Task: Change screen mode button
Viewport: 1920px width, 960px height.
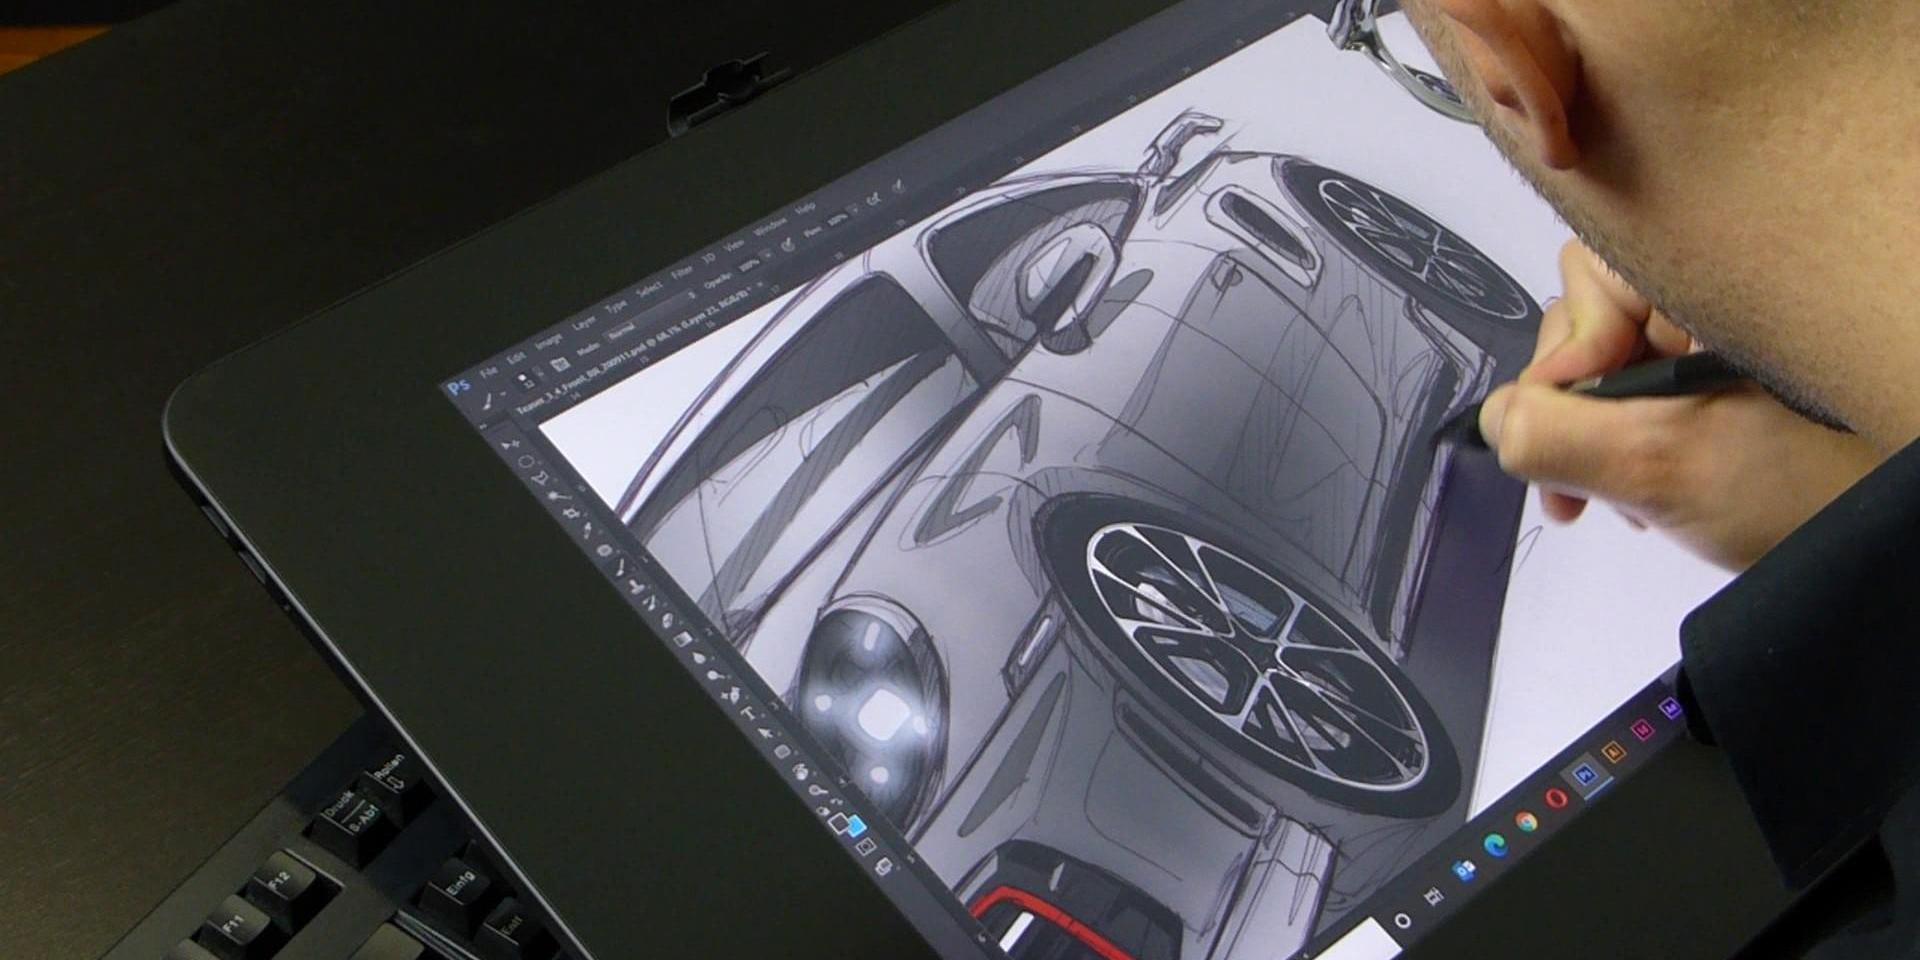Action: 882,865
